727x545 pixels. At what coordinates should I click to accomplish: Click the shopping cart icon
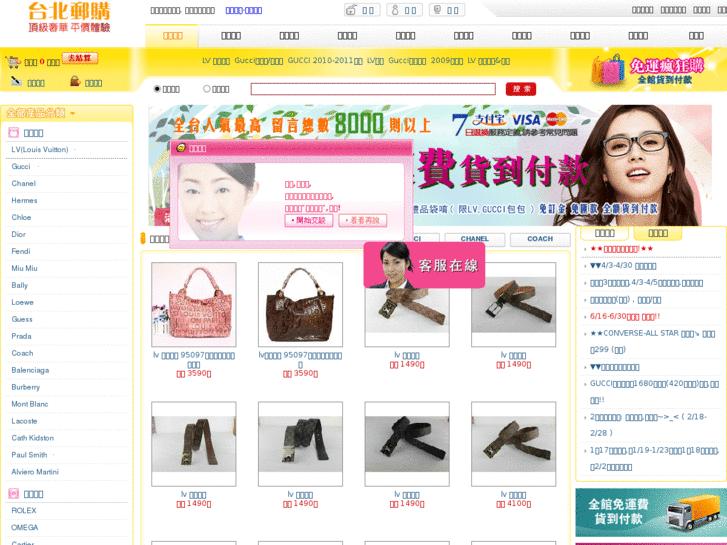[x=13, y=62]
